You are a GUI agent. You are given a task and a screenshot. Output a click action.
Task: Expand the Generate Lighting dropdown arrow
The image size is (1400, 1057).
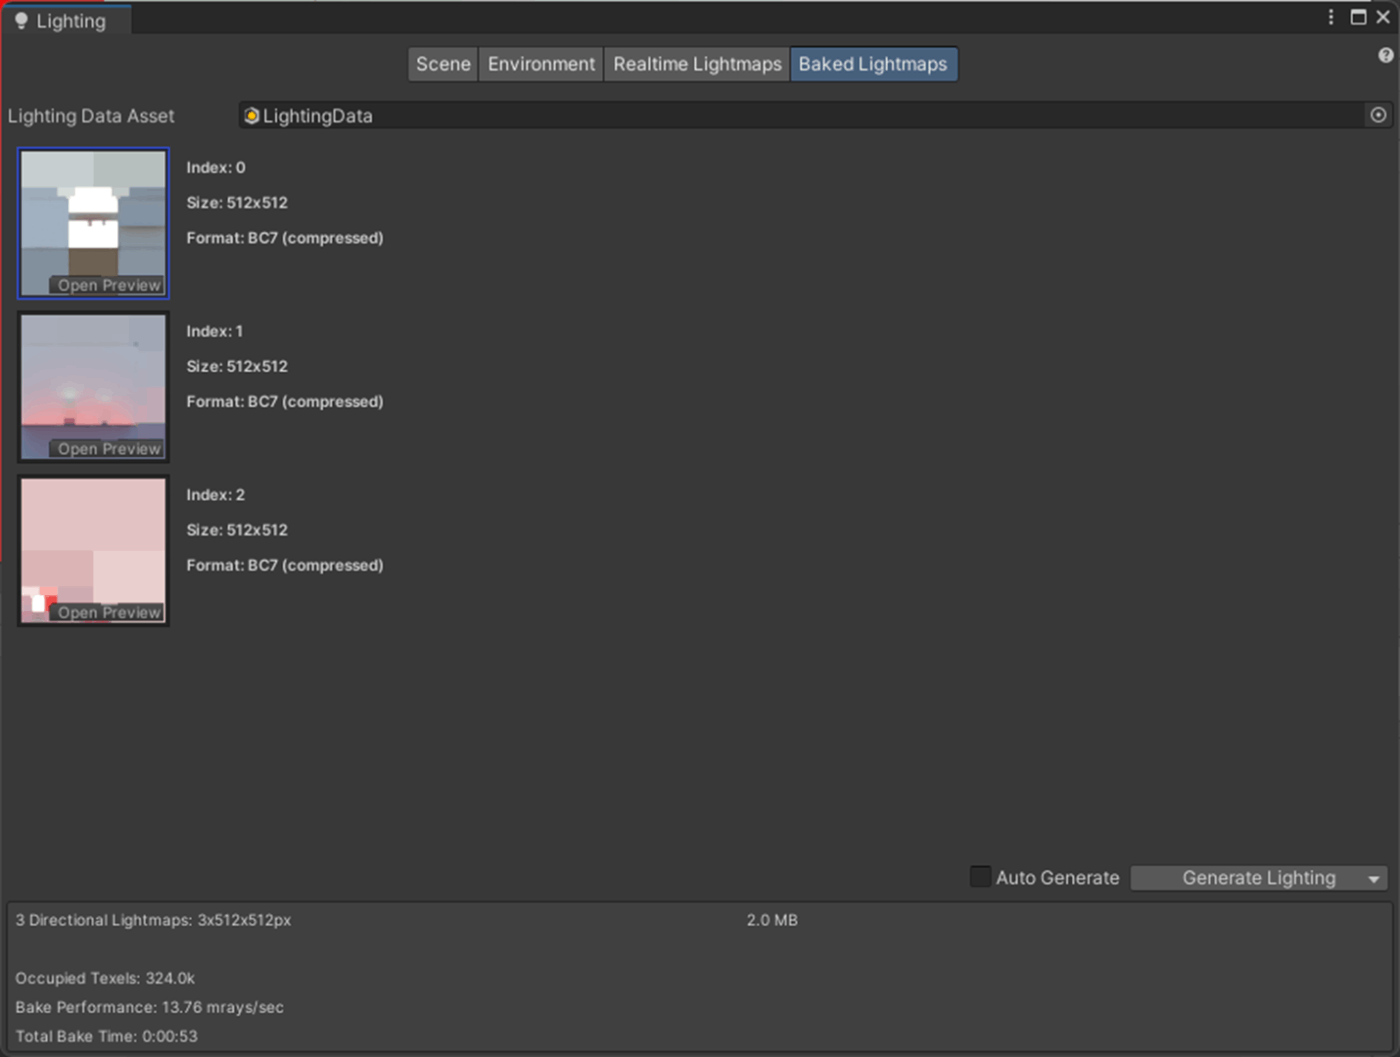(x=1374, y=879)
